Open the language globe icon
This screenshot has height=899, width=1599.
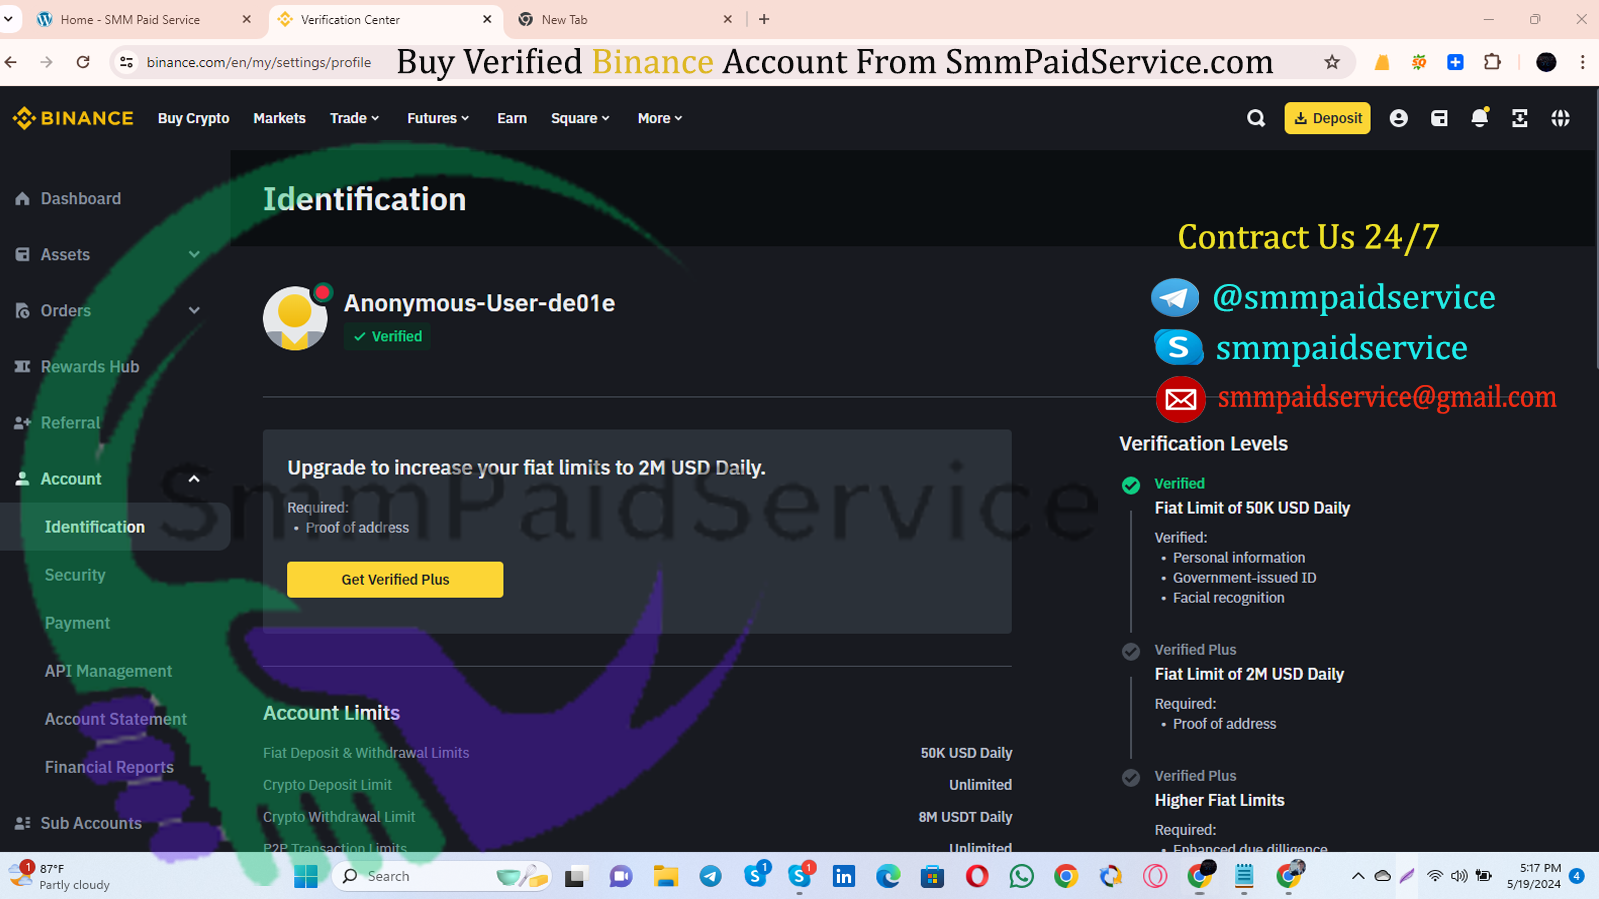click(x=1560, y=118)
